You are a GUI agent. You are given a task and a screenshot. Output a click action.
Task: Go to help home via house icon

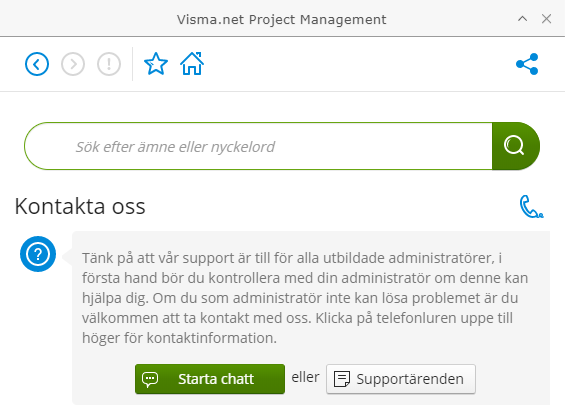click(x=192, y=64)
